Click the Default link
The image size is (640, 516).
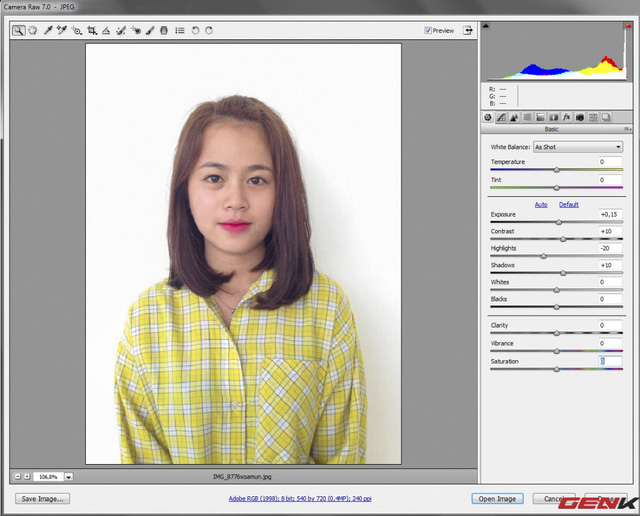click(569, 205)
